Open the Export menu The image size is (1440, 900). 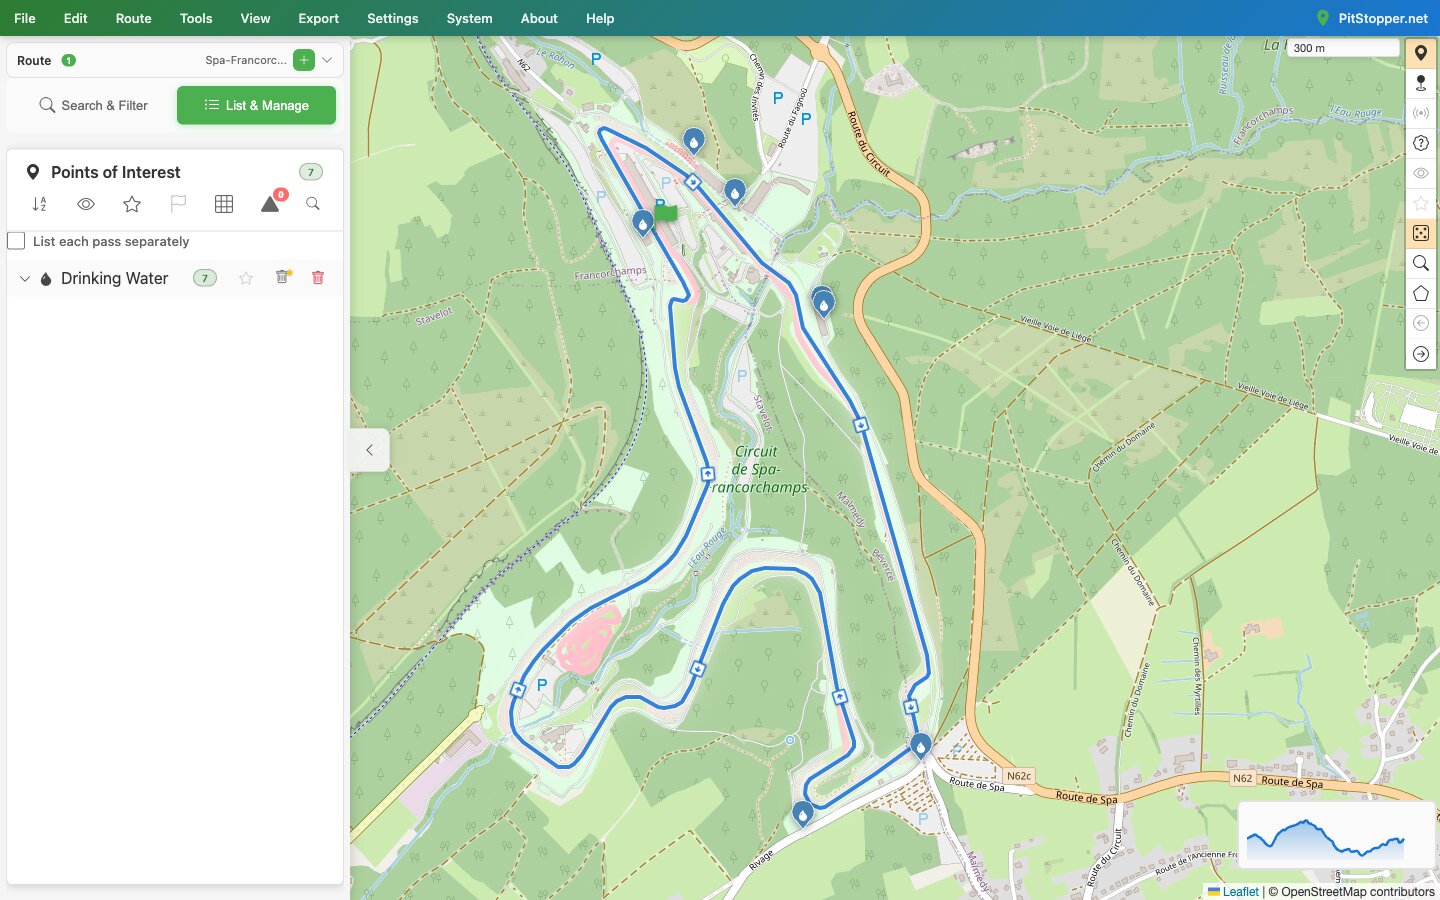(x=318, y=18)
